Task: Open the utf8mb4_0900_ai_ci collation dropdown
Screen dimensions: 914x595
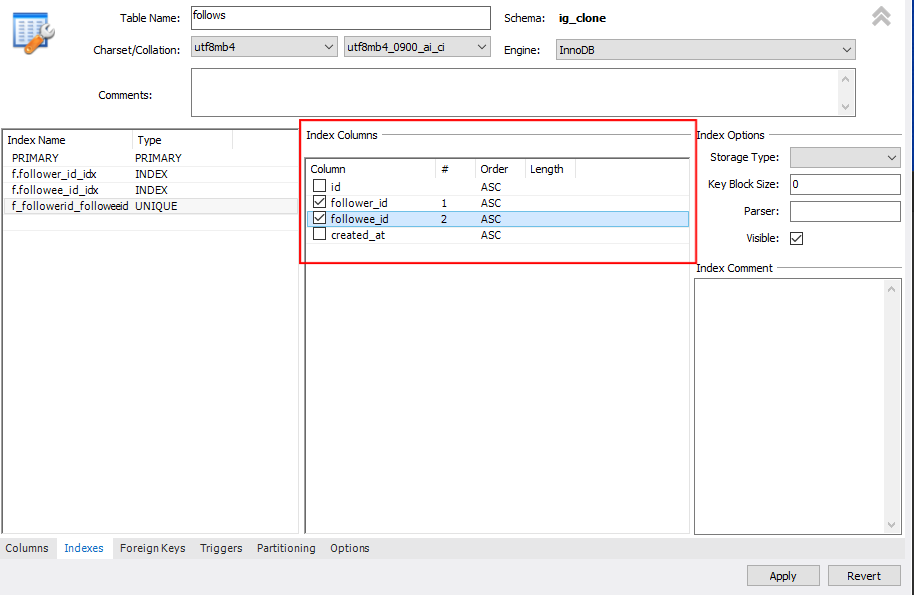Action: click(x=417, y=47)
